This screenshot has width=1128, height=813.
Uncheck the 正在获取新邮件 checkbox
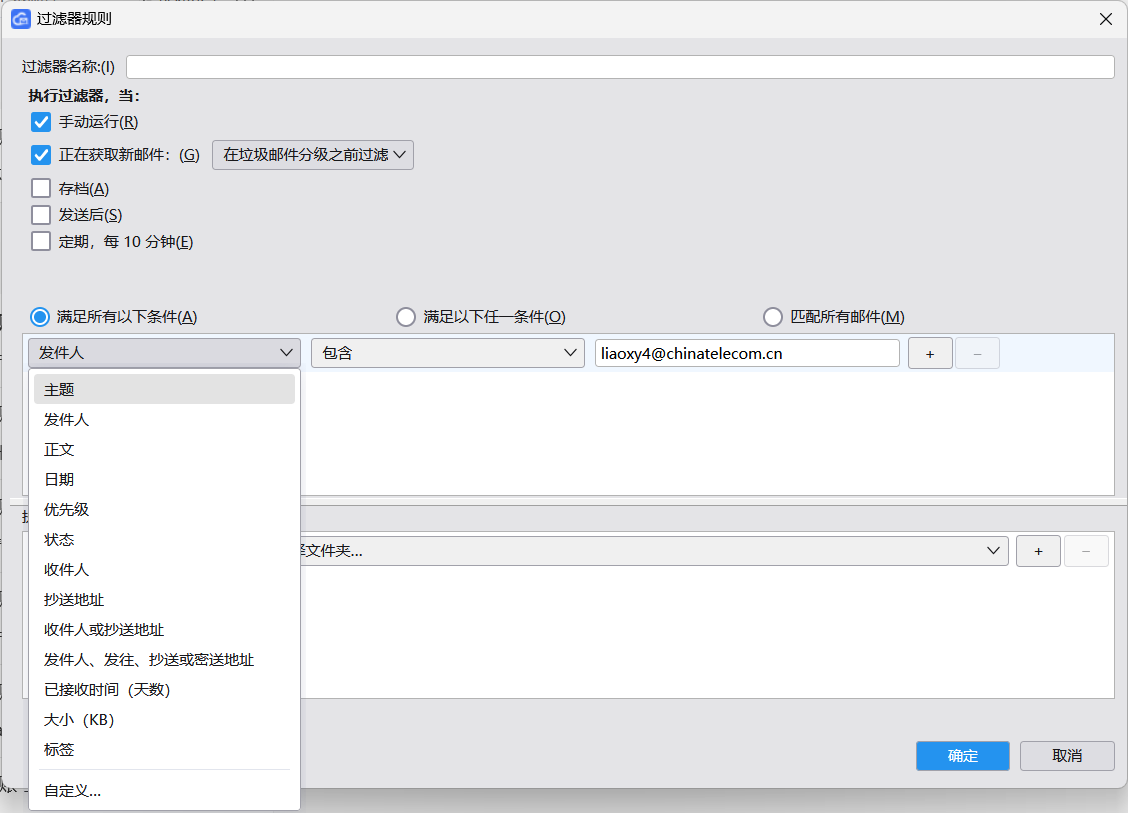coord(41,155)
